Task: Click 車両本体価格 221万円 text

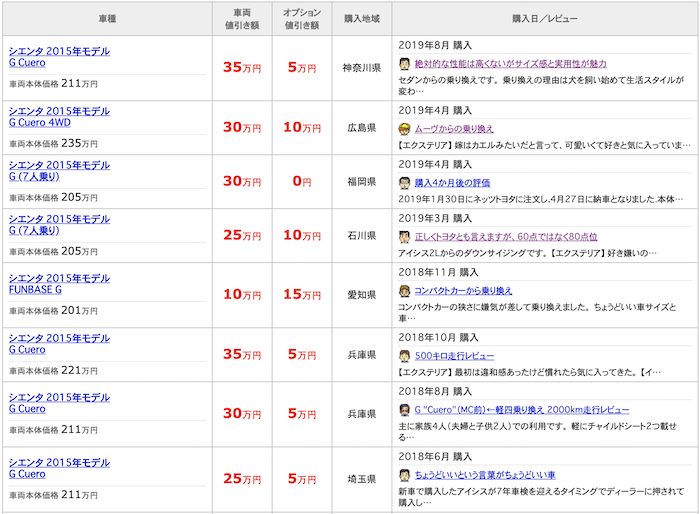Action: (53, 370)
